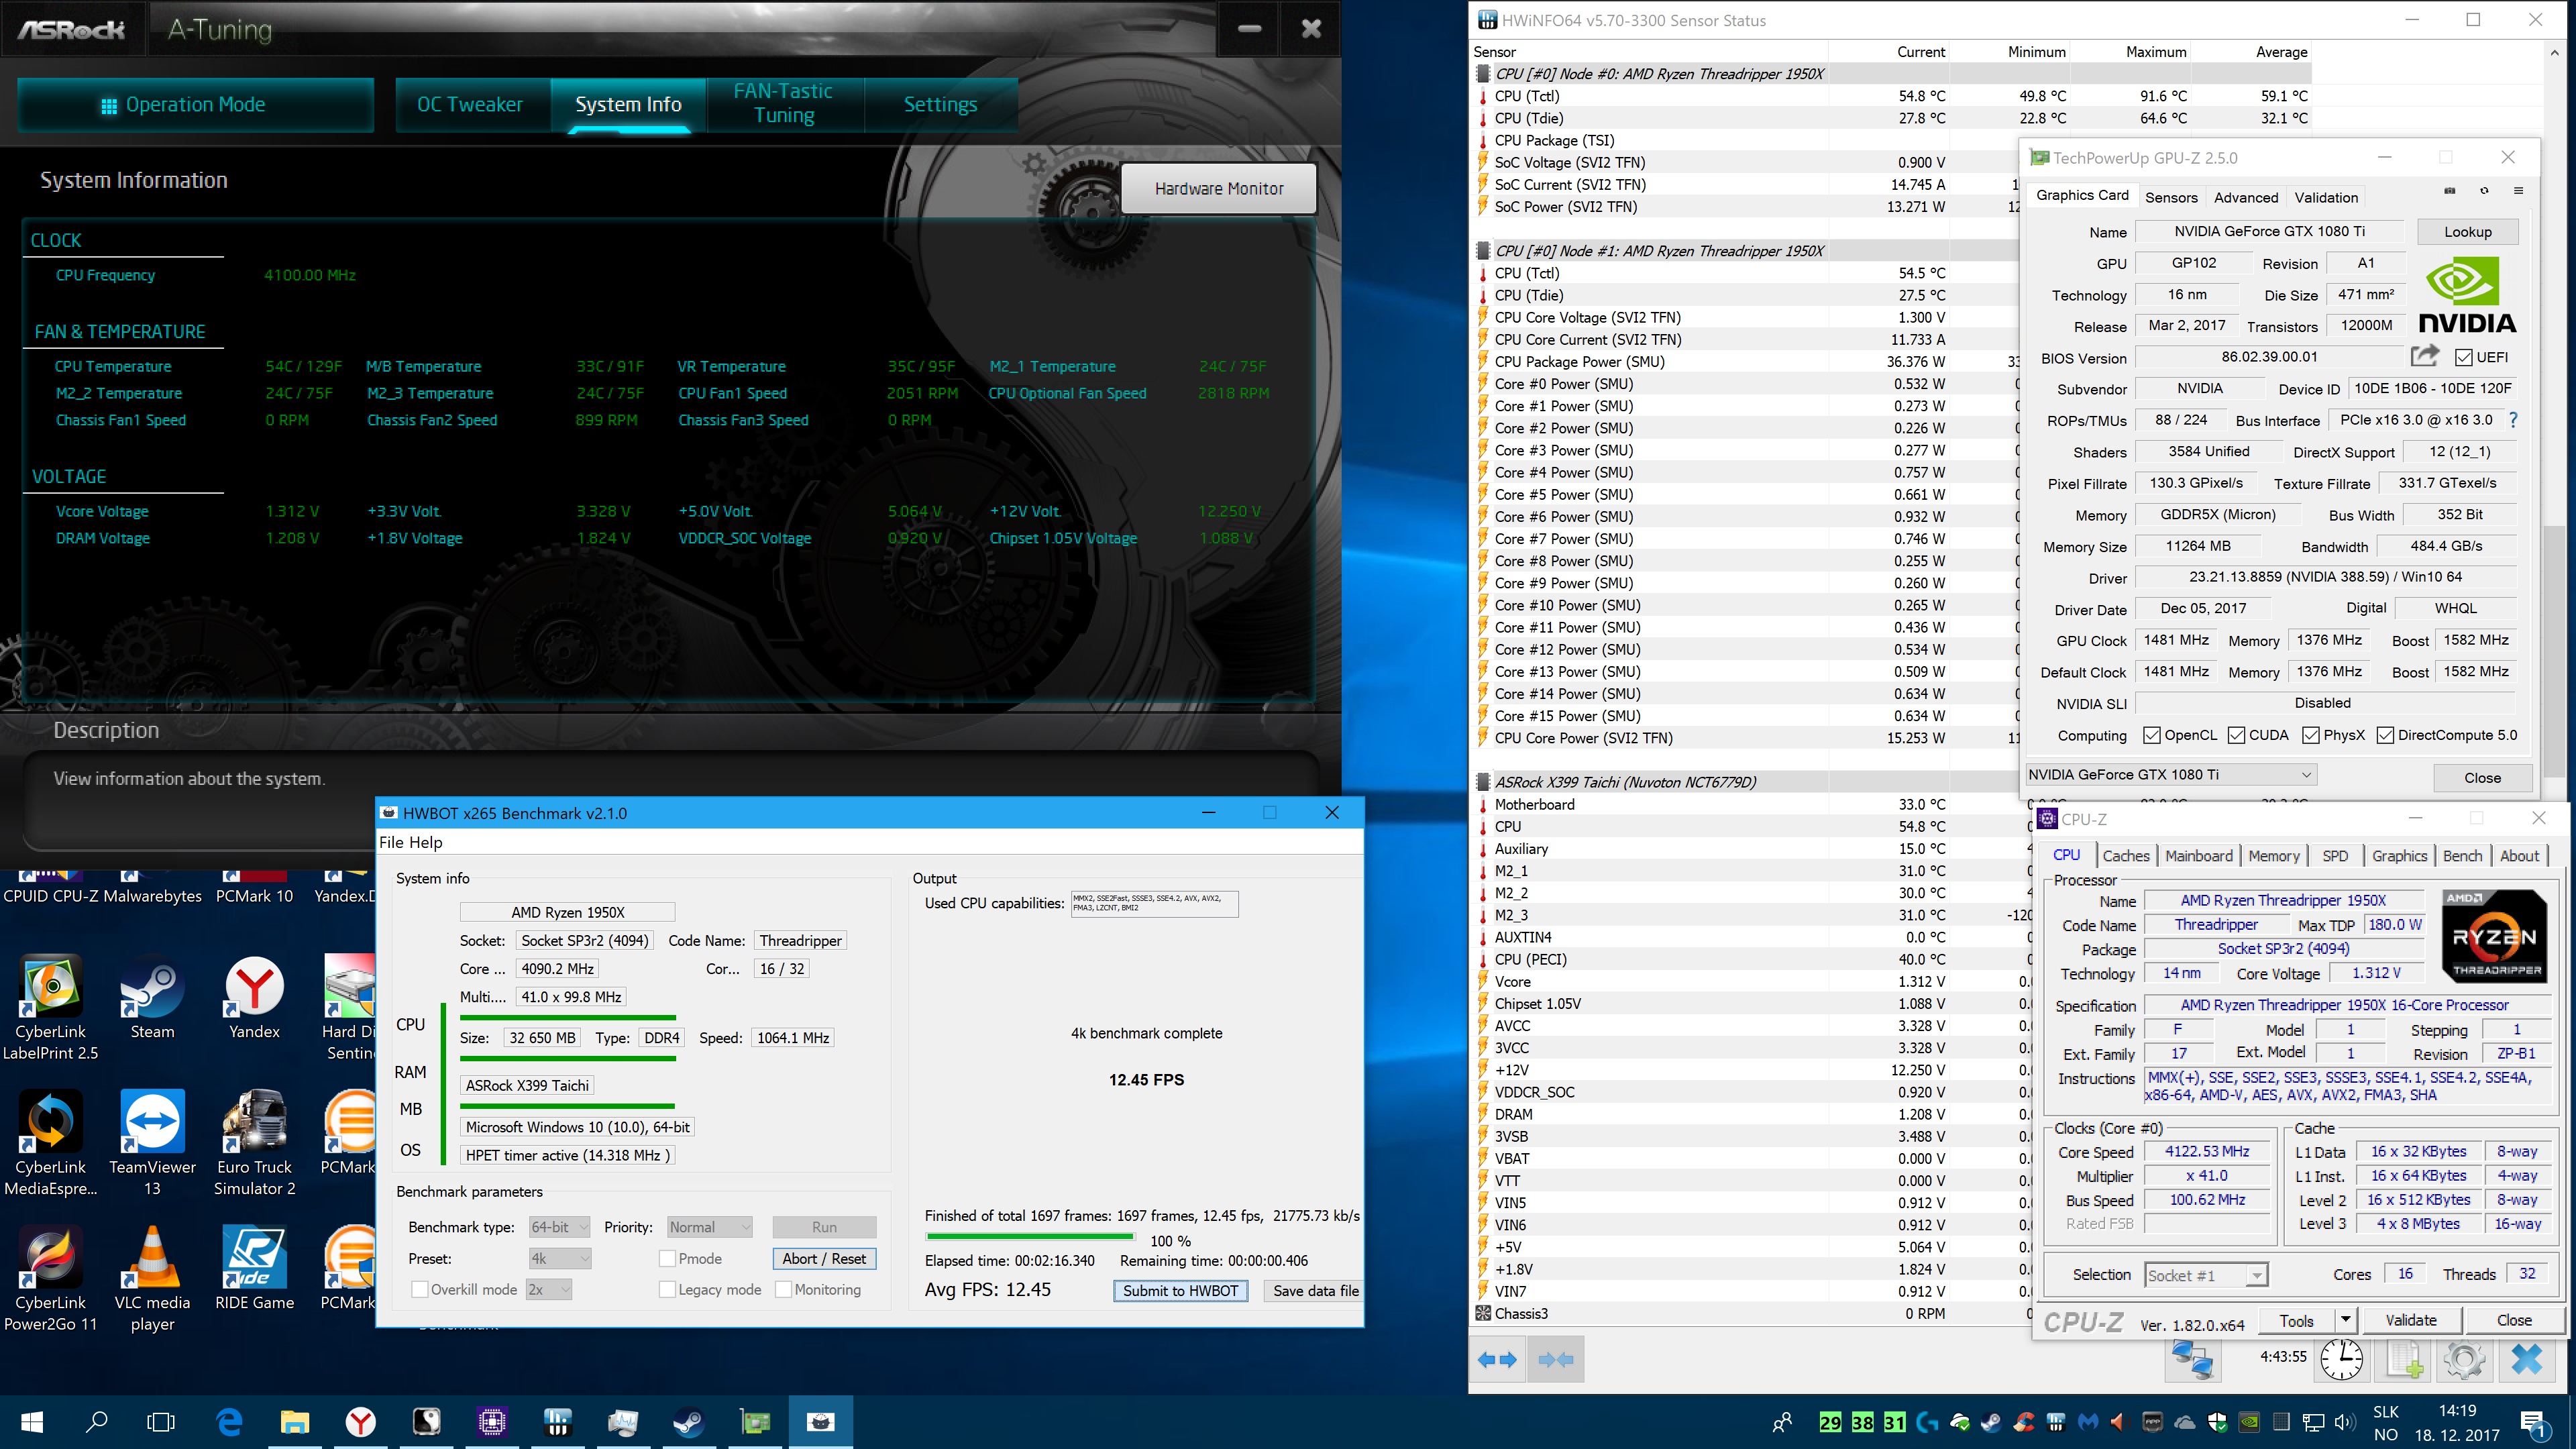Collapse CPU Node #0 sensor group

coord(1484,74)
